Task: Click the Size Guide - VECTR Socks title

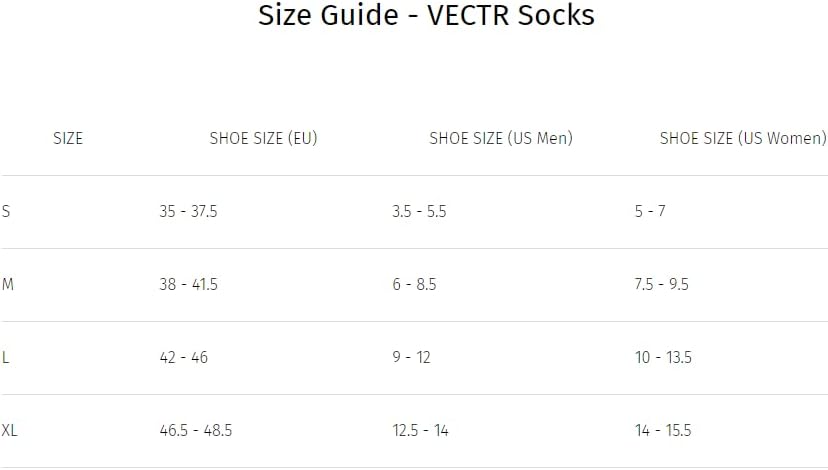Action: (x=426, y=15)
